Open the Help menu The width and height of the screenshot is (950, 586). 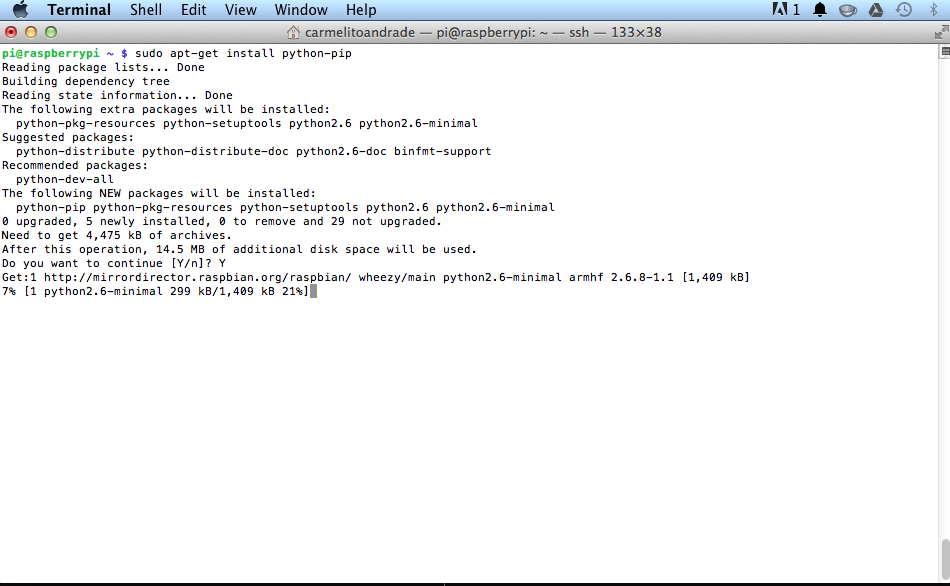pos(361,10)
